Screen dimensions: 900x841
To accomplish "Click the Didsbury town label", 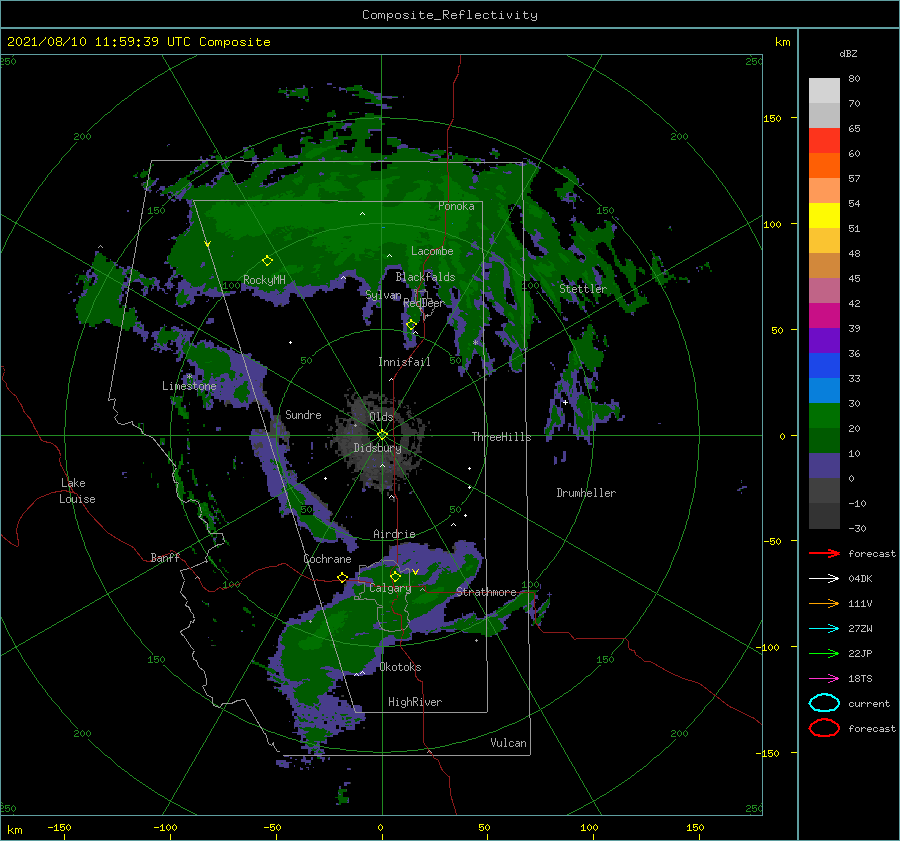I will (378, 448).
